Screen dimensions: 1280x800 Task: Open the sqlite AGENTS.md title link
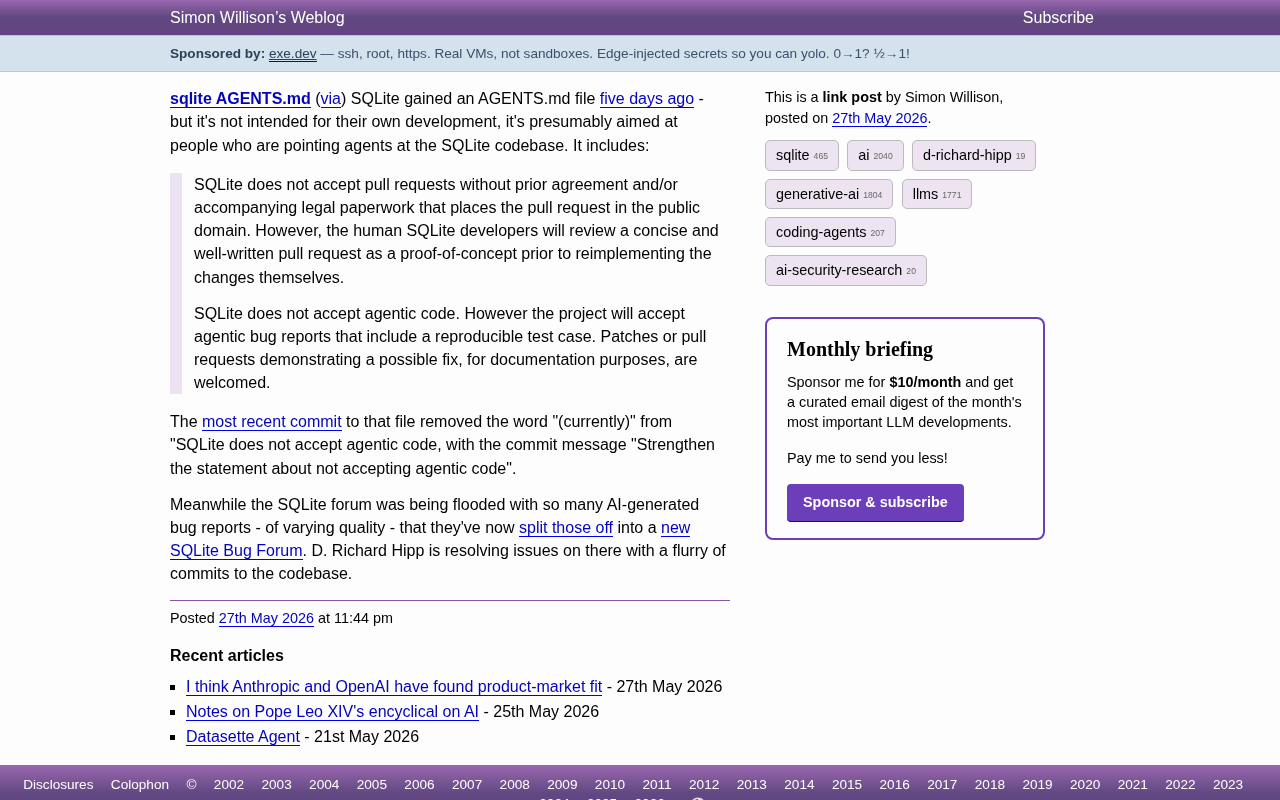pyautogui.click(x=240, y=99)
